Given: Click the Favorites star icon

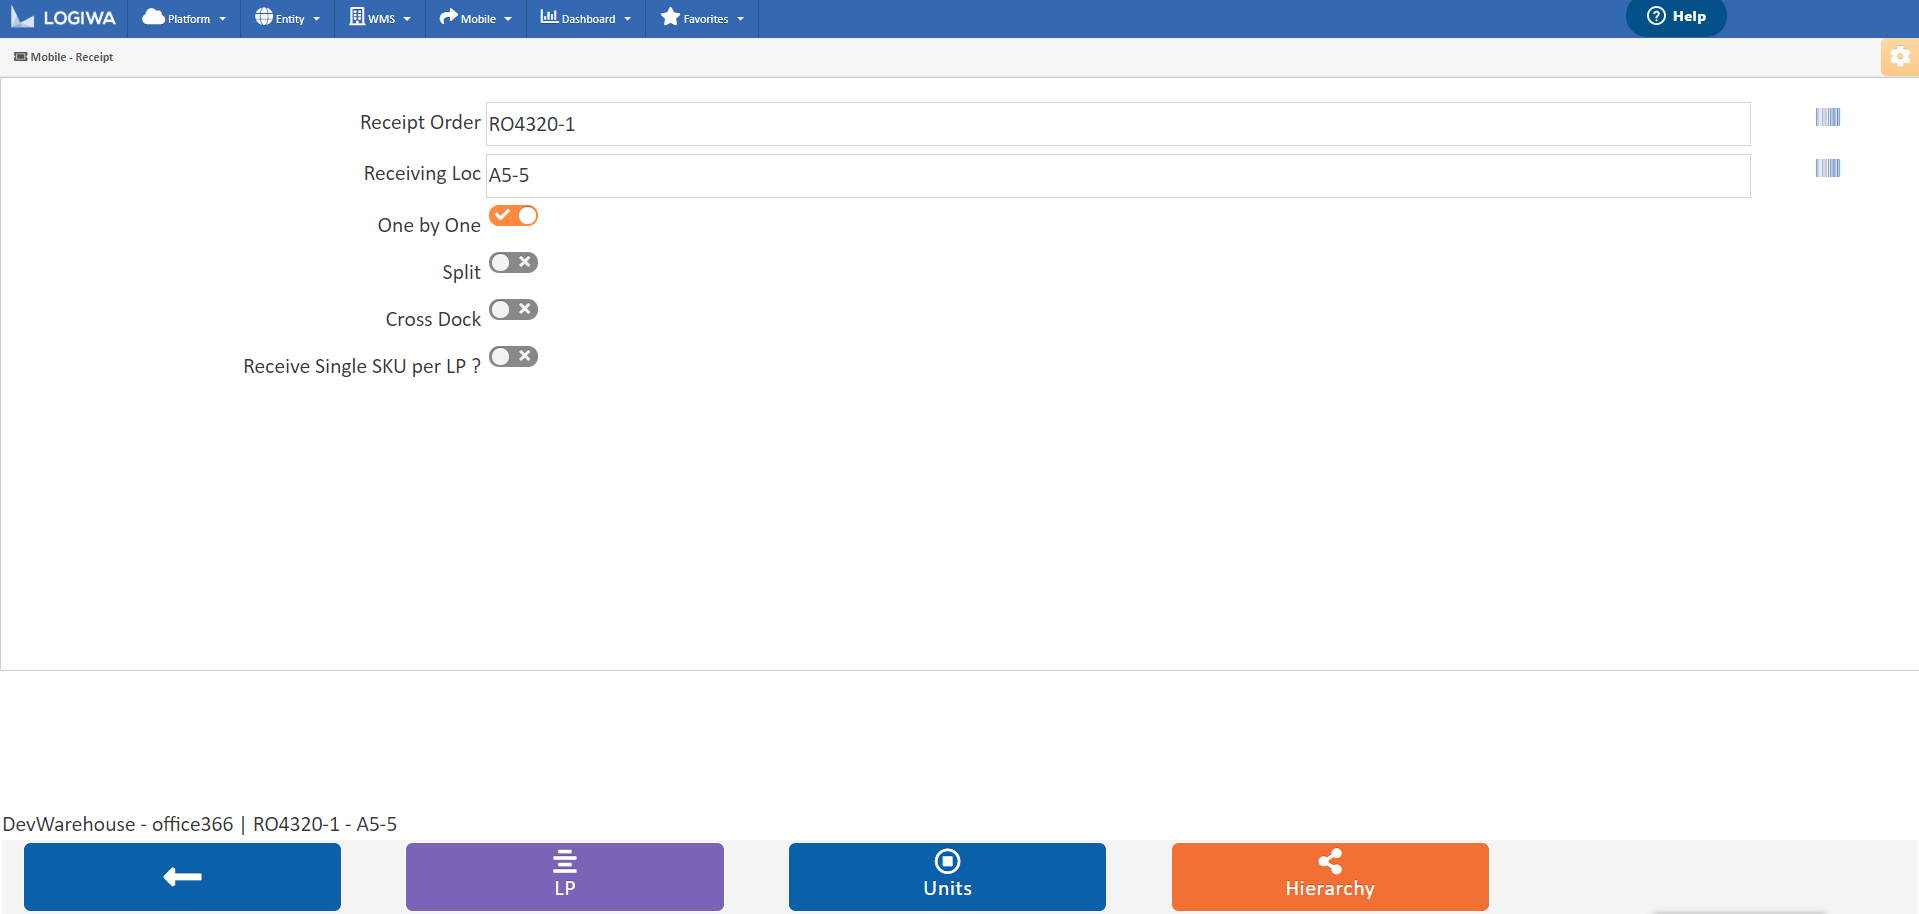Looking at the screenshot, I should point(670,17).
